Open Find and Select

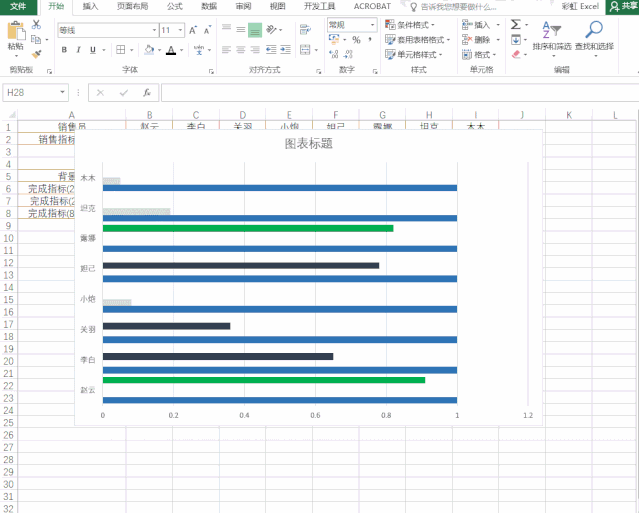click(x=594, y=37)
